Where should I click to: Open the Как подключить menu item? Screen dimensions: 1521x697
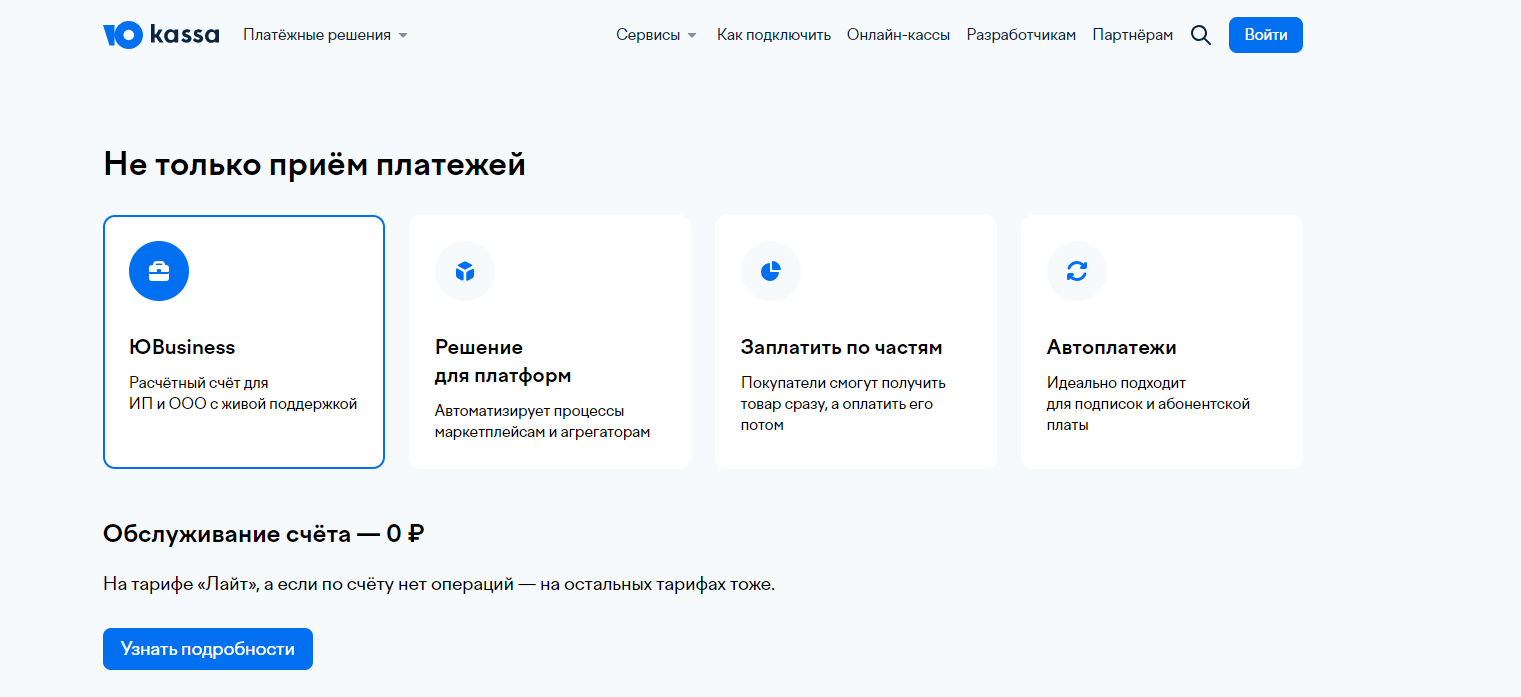pyautogui.click(x=773, y=35)
